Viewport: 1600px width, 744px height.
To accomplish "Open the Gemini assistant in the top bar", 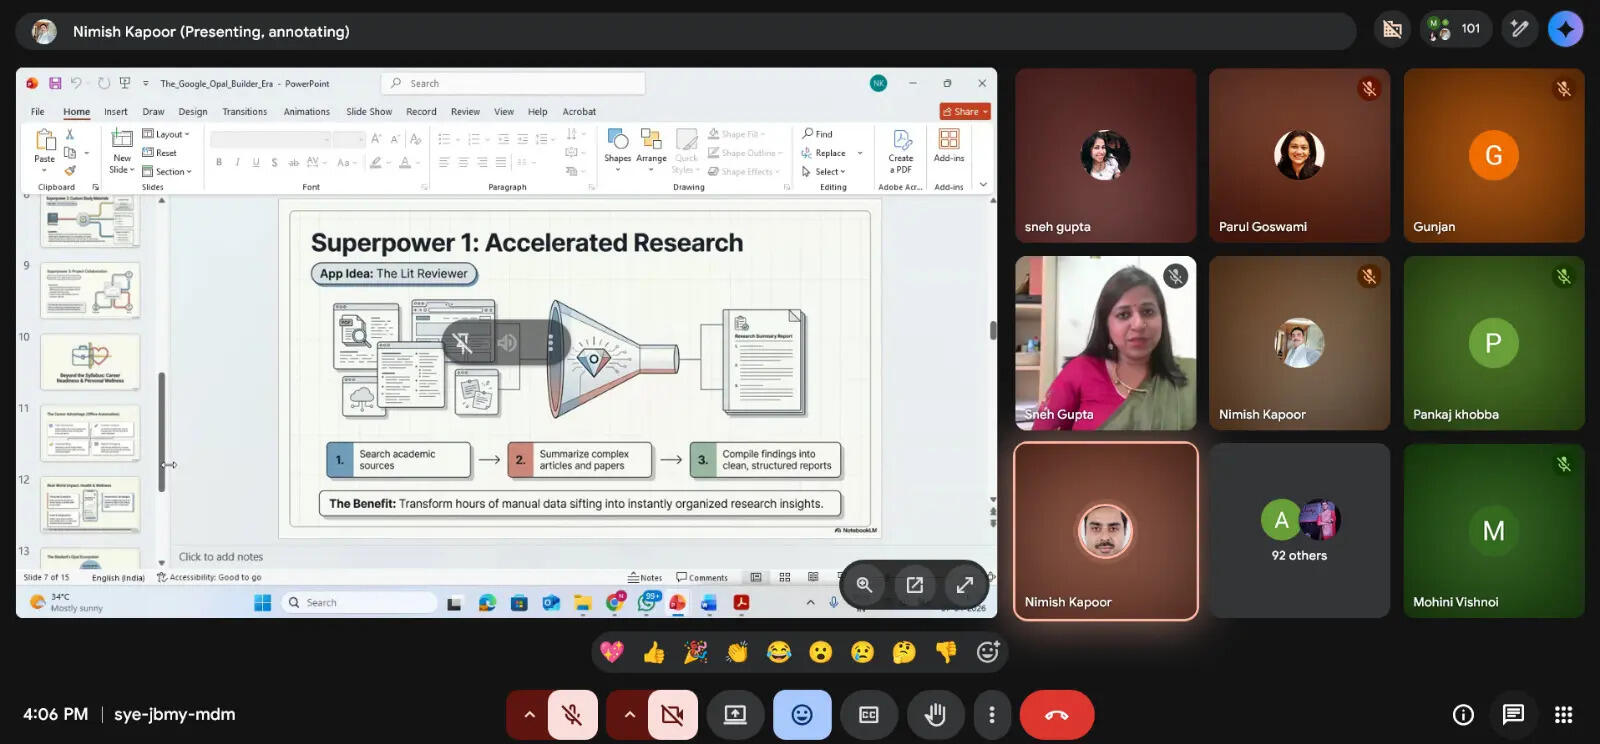I will pyautogui.click(x=1565, y=29).
